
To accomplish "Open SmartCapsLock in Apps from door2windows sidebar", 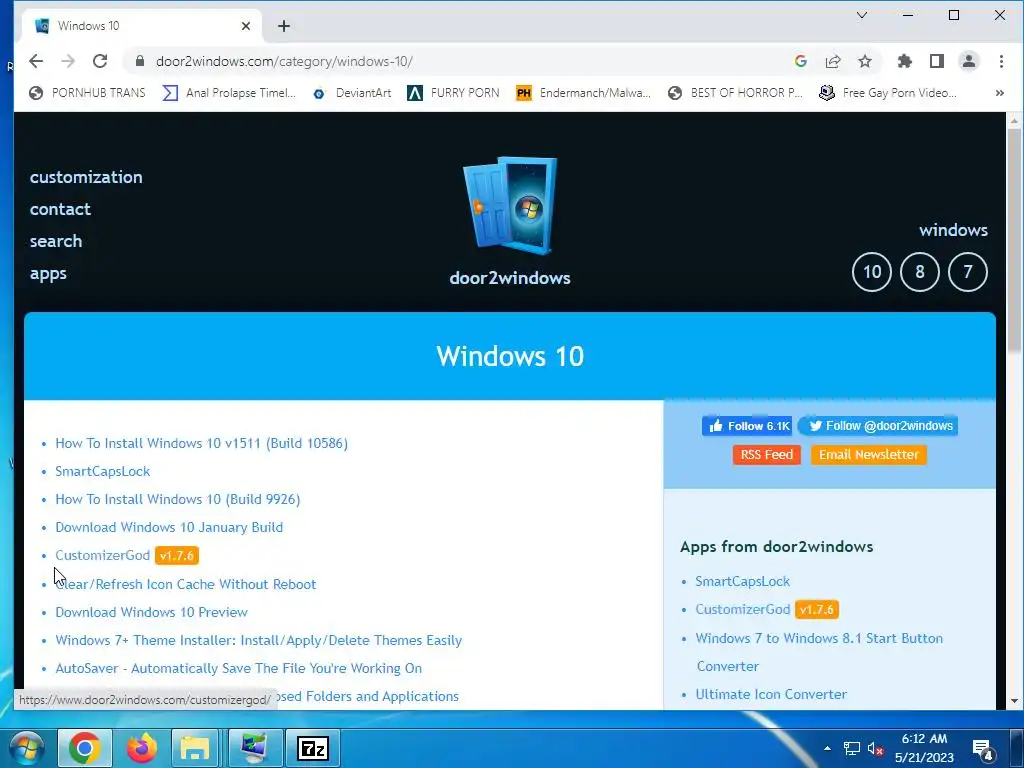I will click(743, 581).
